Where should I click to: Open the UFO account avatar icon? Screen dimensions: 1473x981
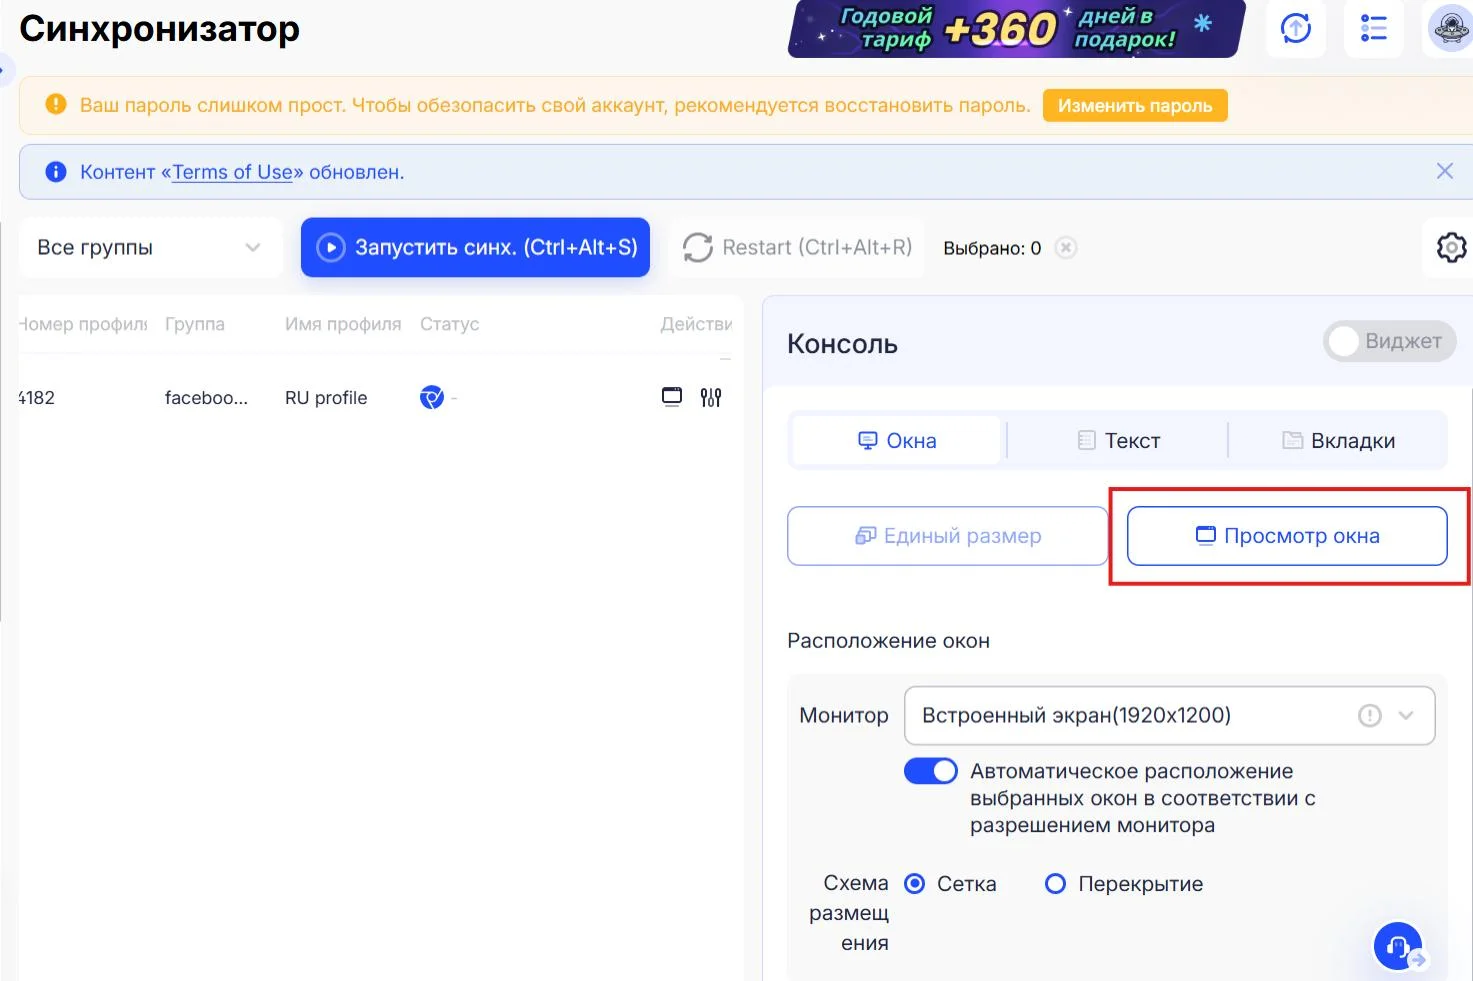(x=1449, y=29)
